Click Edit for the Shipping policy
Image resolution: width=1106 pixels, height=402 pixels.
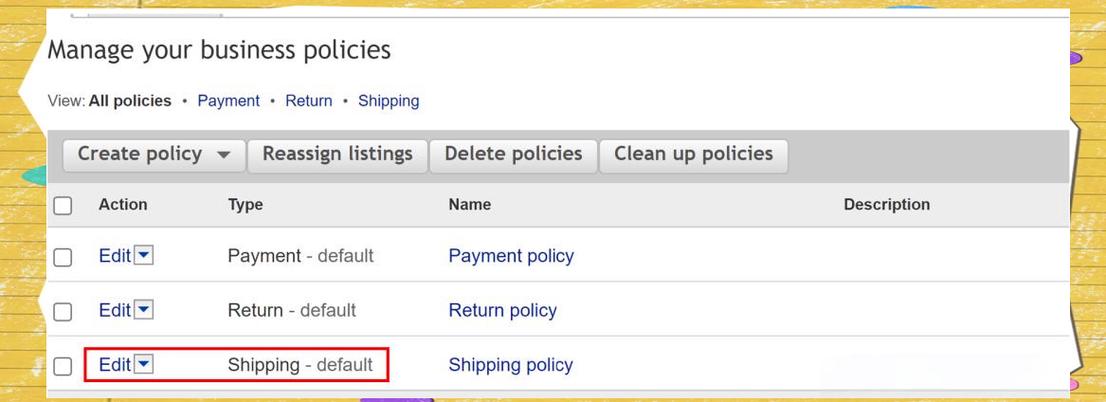click(x=114, y=365)
